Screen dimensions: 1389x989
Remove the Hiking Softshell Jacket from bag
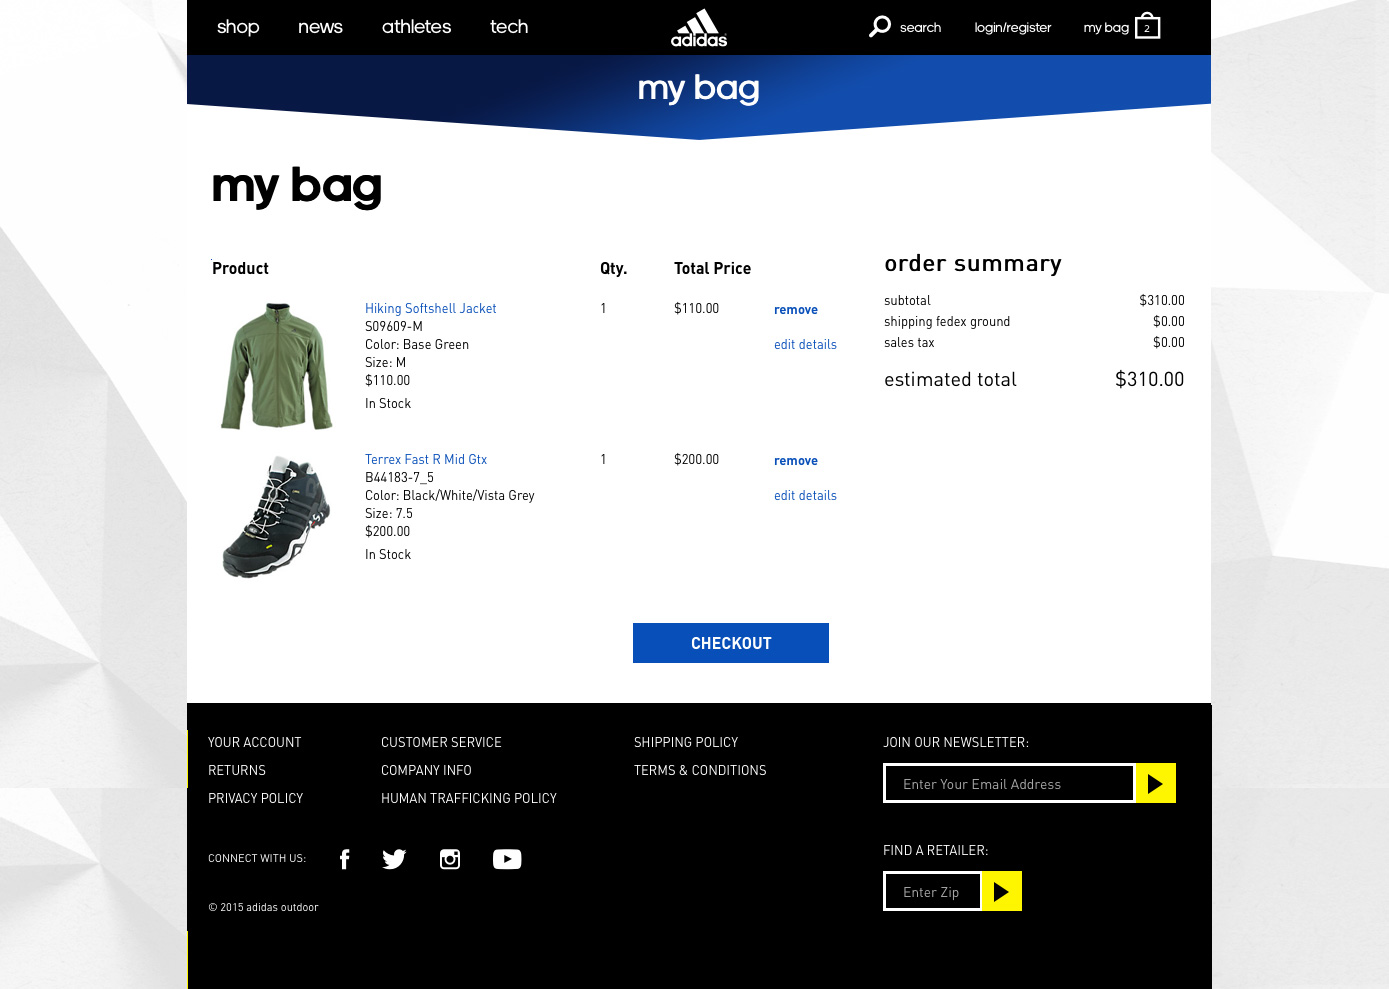click(796, 310)
